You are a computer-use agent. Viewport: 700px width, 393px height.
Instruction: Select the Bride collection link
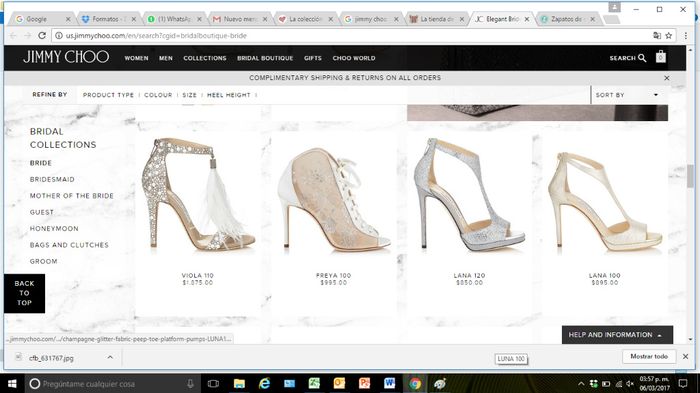(41, 163)
